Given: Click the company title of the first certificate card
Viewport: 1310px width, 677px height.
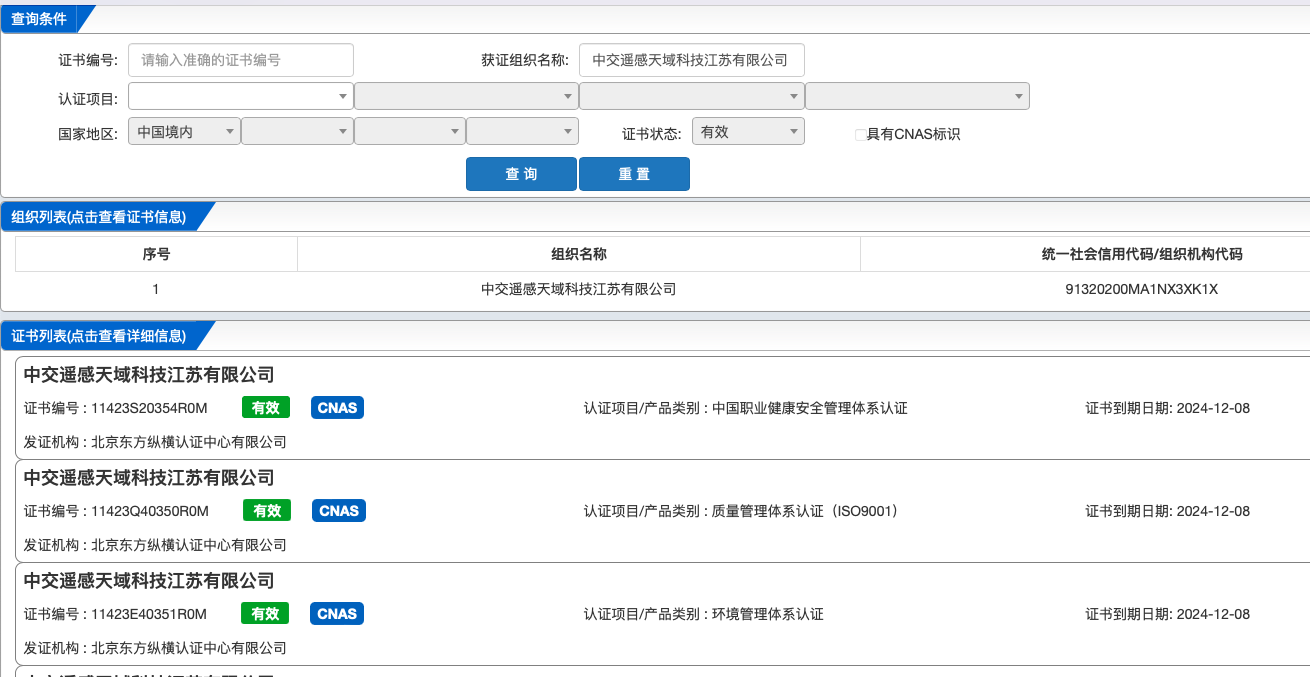Looking at the screenshot, I should click(x=149, y=375).
